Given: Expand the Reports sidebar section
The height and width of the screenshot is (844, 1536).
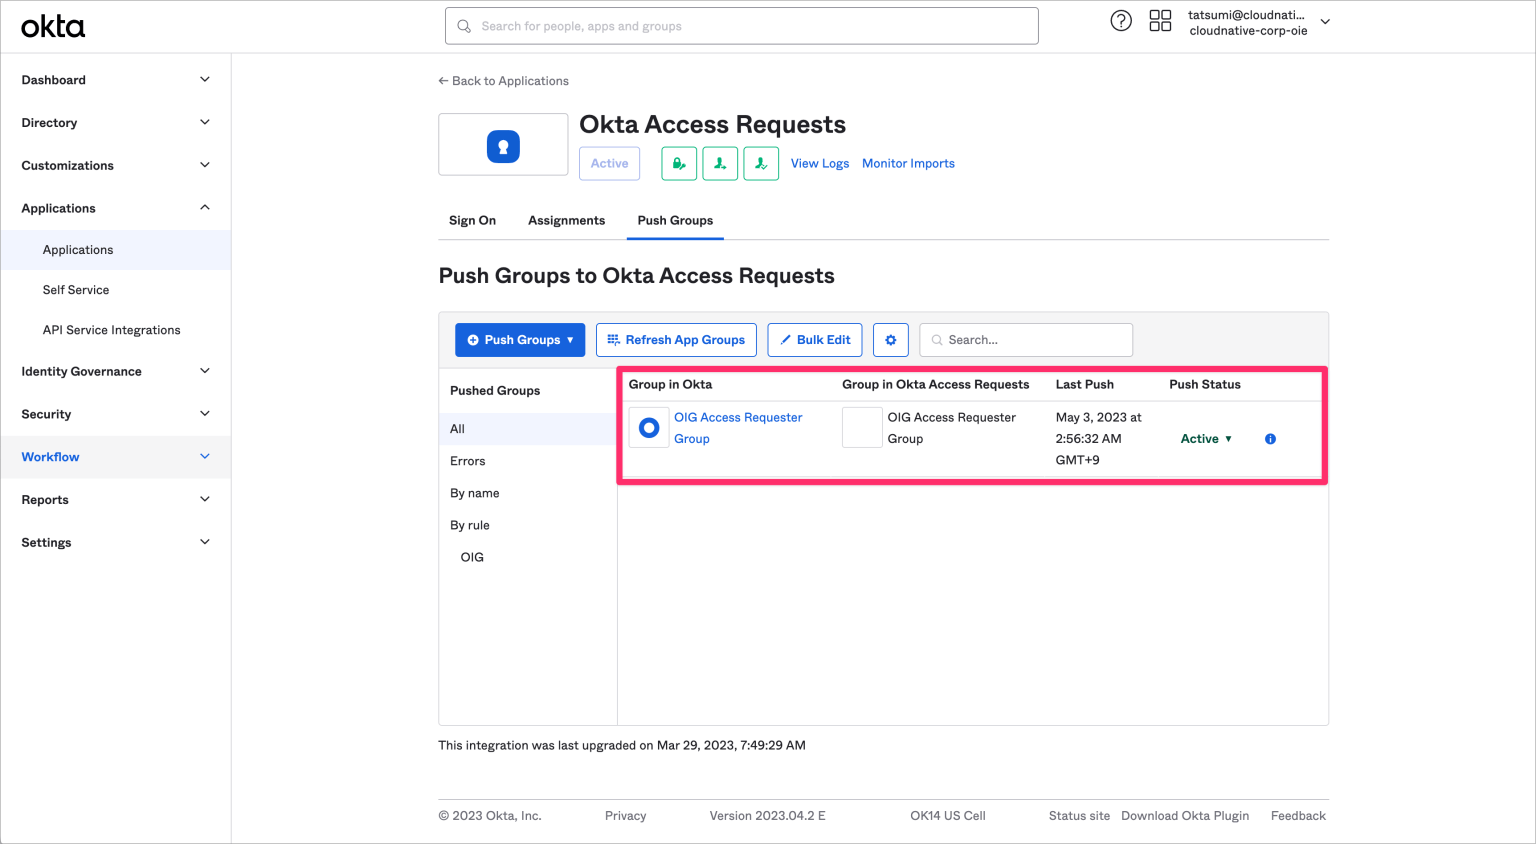Looking at the screenshot, I should coord(113,499).
